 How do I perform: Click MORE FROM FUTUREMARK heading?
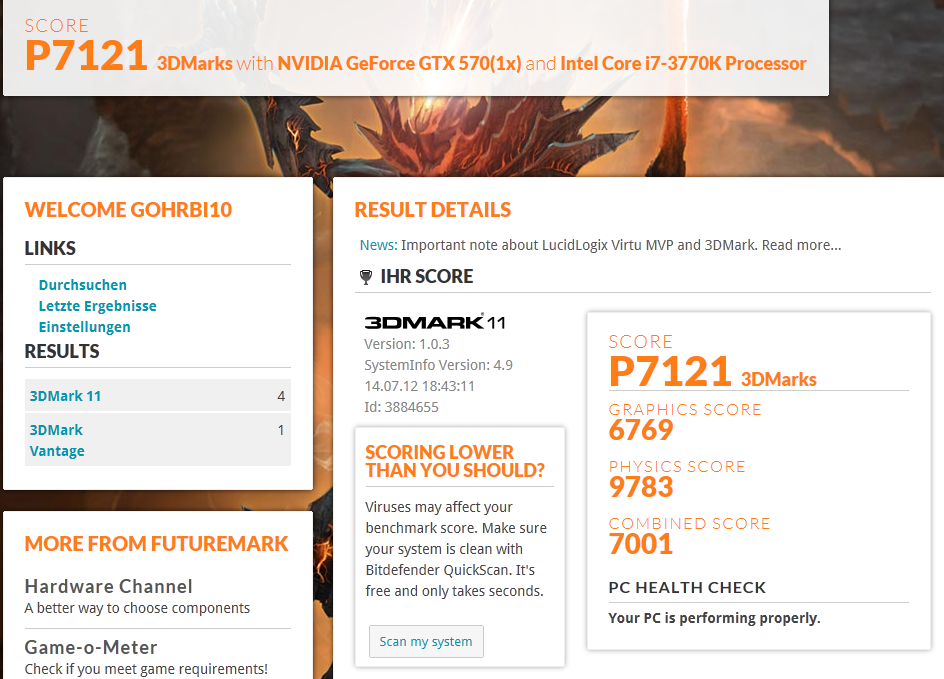click(157, 544)
